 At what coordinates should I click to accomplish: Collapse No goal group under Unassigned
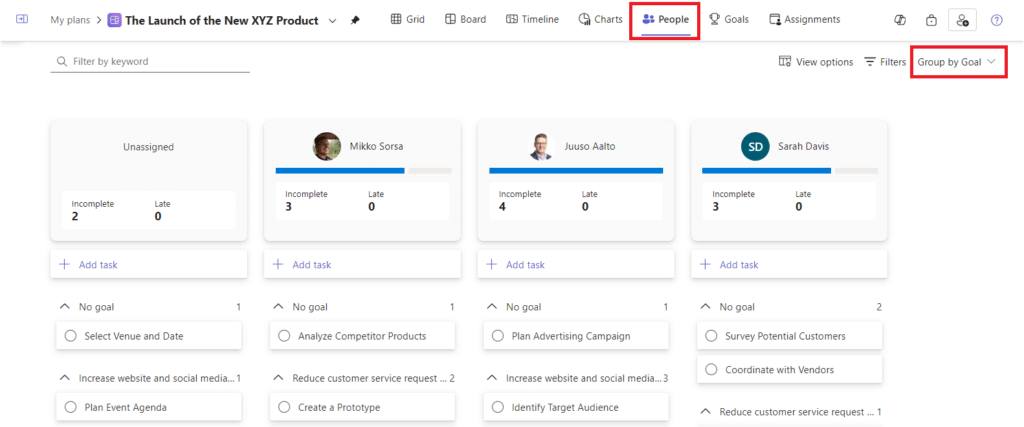(64, 307)
